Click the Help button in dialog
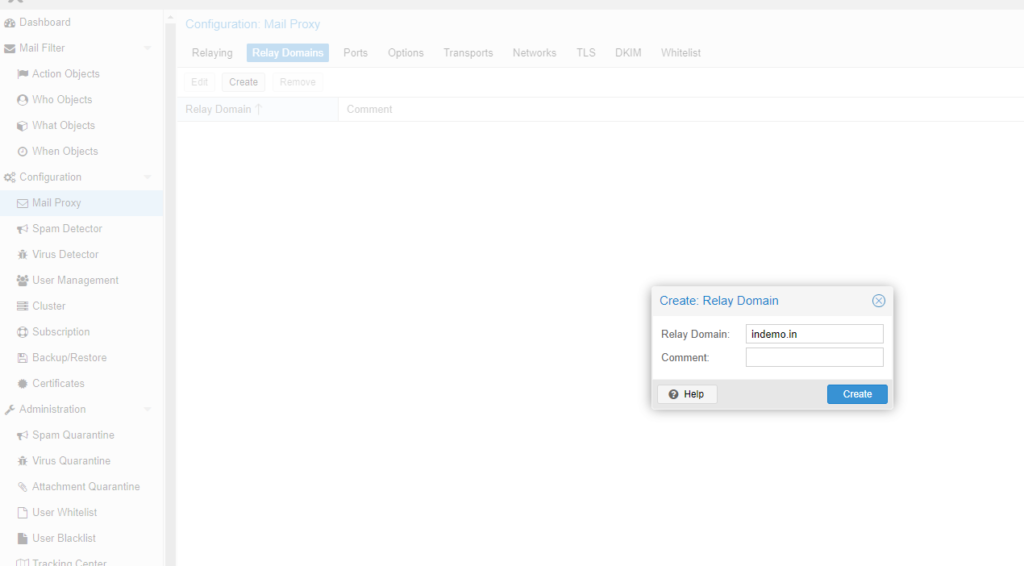The height and width of the screenshot is (566, 1024). pyautogui.click(x=686, y=394)
